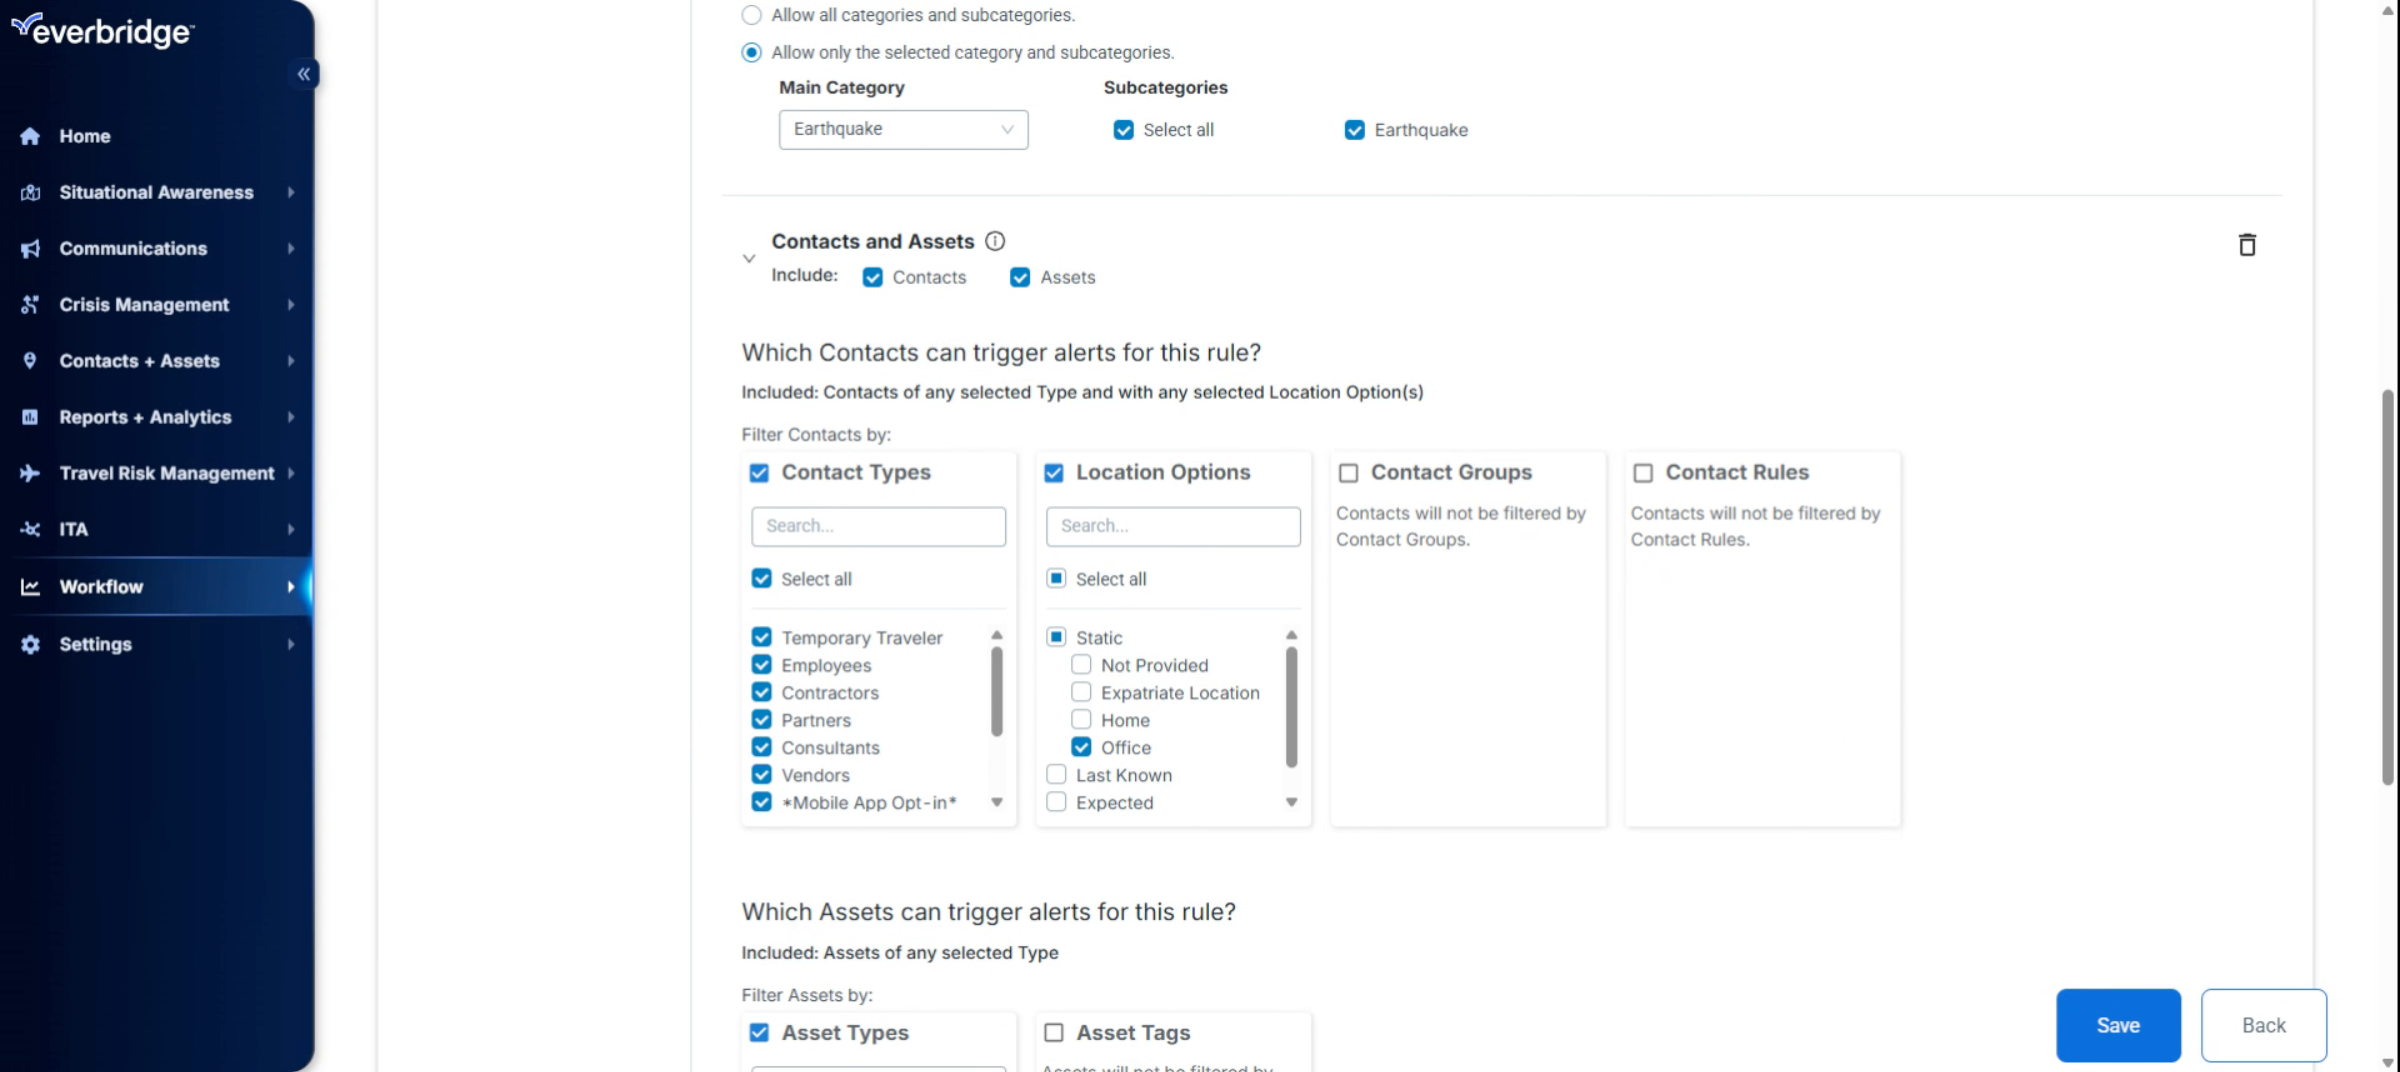Open the Workflow sidebar menu
This screenshot has height=1072, width=2400.
click(x=100, y=587)
